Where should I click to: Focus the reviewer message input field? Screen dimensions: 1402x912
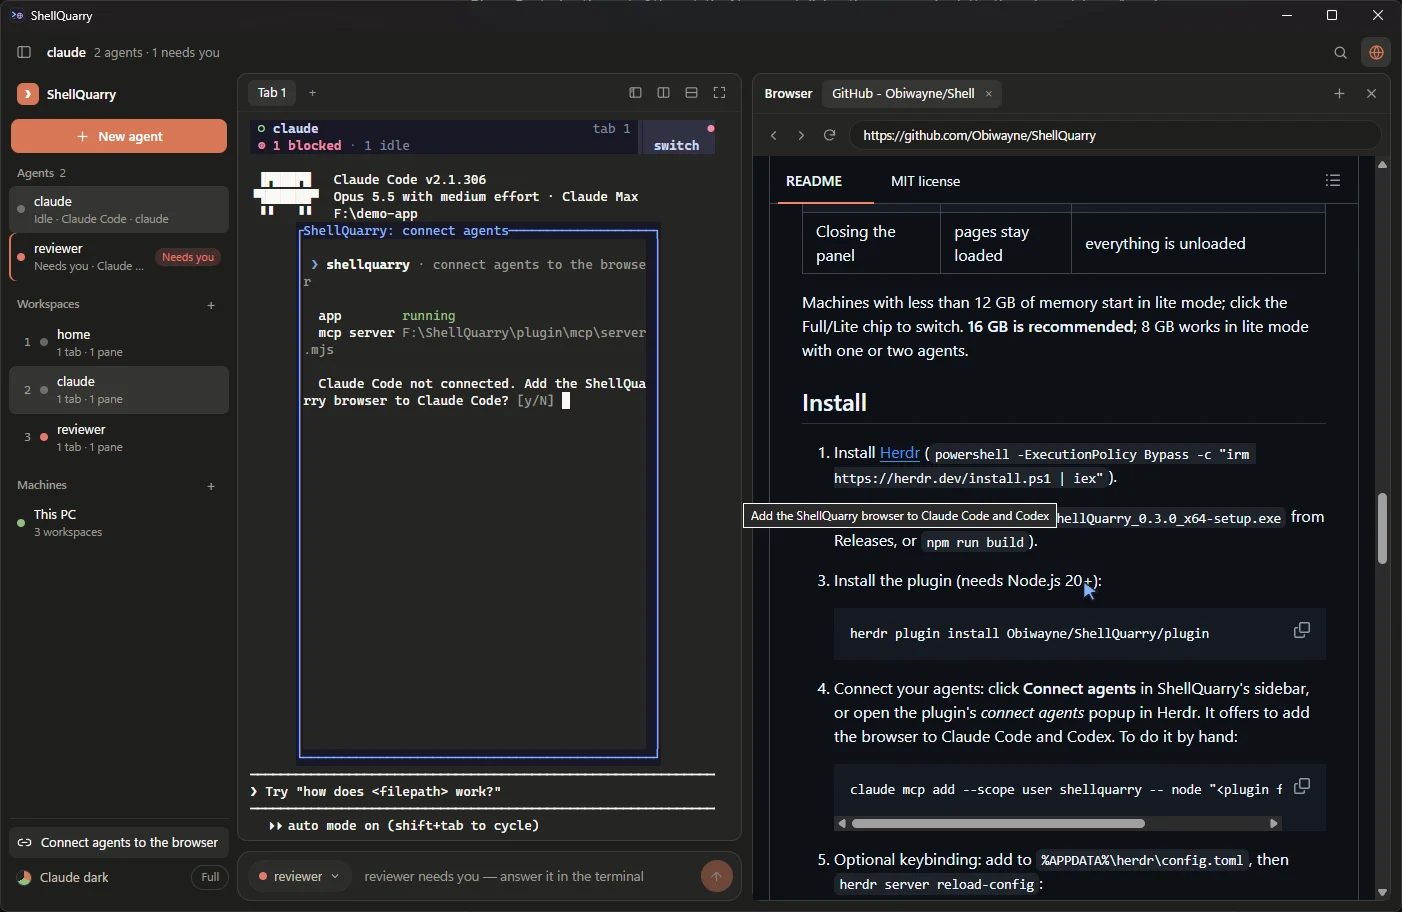coord(527,876)
